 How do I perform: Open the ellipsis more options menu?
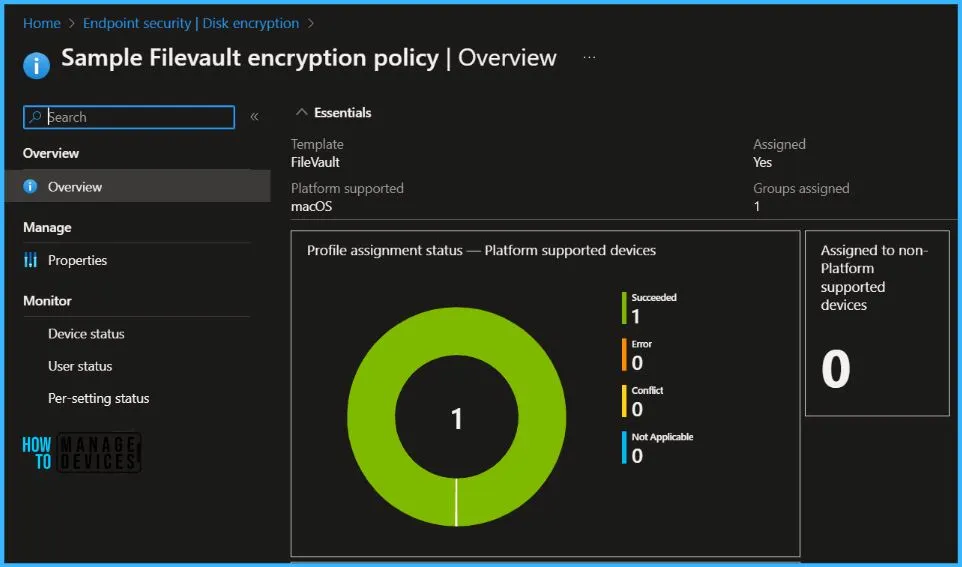[589, 58]
